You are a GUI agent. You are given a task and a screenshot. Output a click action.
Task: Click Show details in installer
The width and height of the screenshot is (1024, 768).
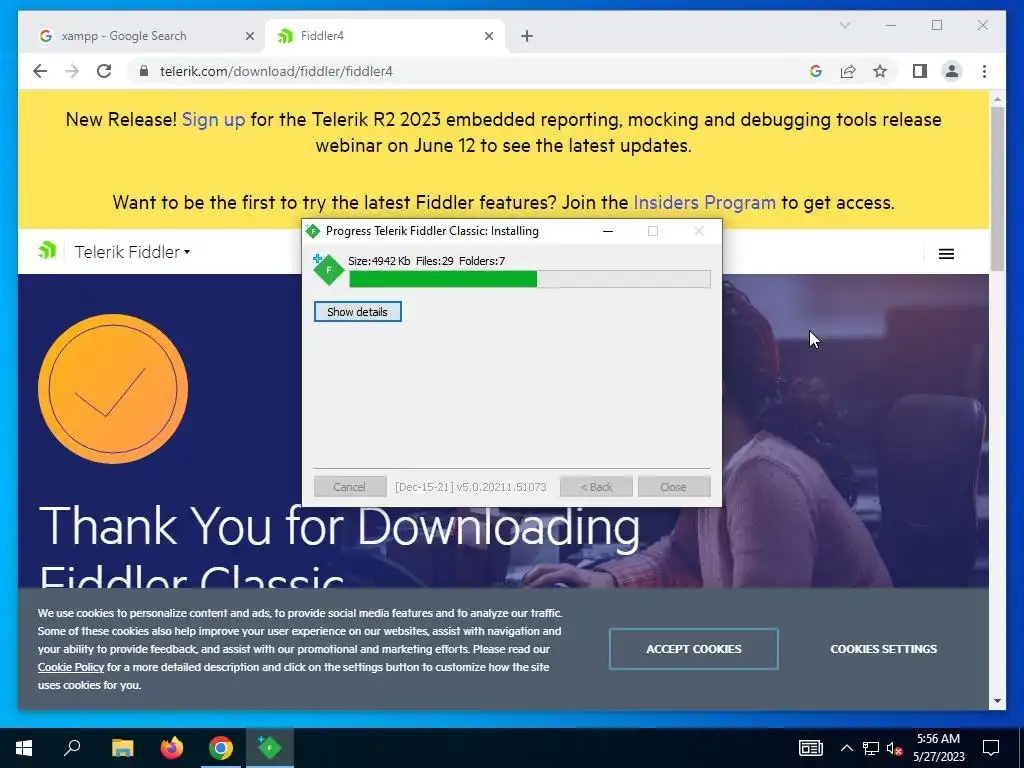[357, 312]
